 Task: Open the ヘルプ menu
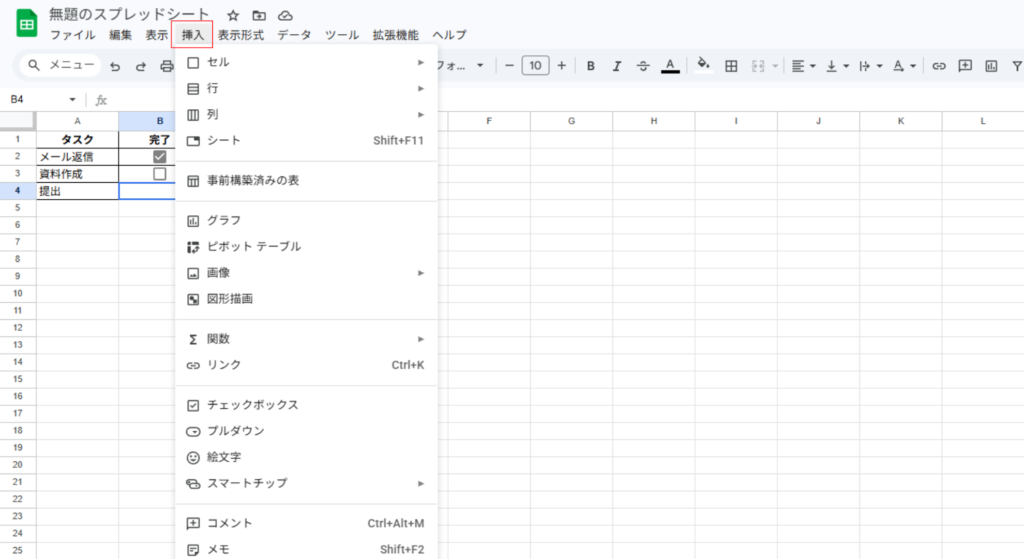(x=450, y=35)
